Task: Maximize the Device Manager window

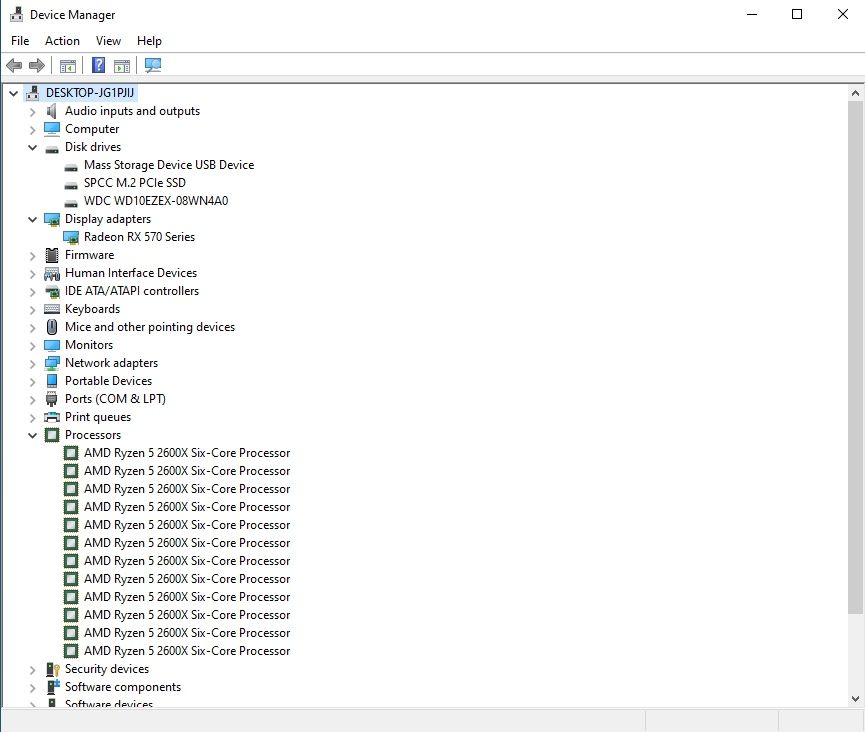Action: tap(797, 14)
